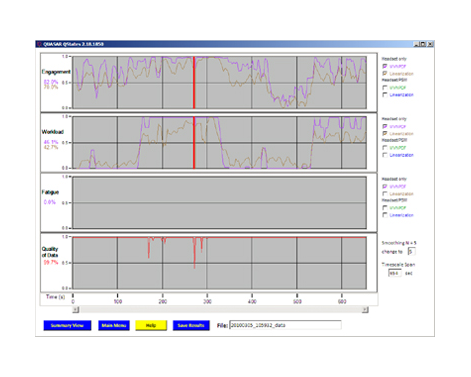The width and height of the screenshot is (471, 377).
Task: Click the QUASAR app icon in the title bar
Action: (x=39, y=44)
